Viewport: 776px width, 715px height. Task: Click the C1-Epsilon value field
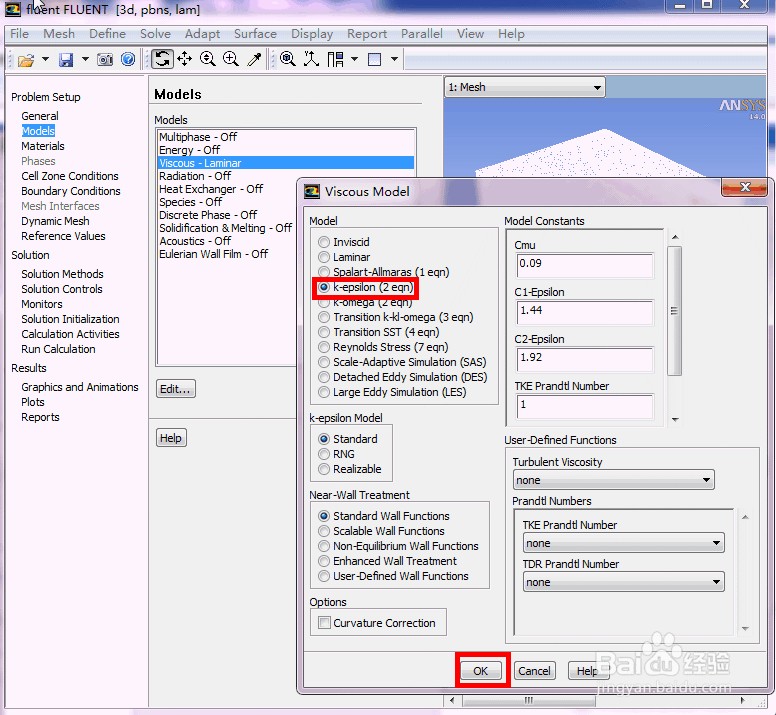pyautogui.click(x=584, y=312)
